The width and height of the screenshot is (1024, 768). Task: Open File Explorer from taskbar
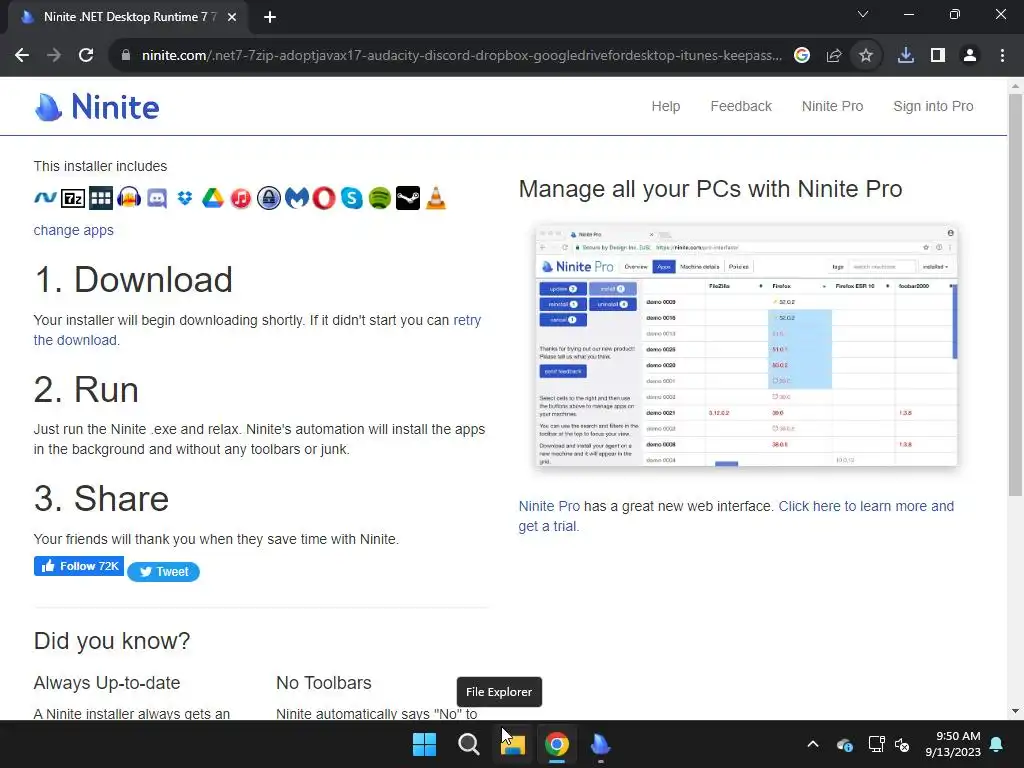(x=513, y=744)
